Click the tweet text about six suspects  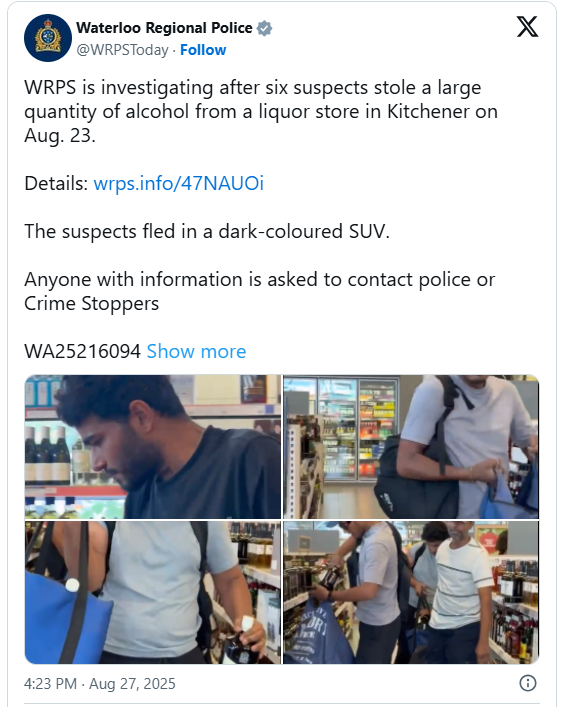pos(261,111)
